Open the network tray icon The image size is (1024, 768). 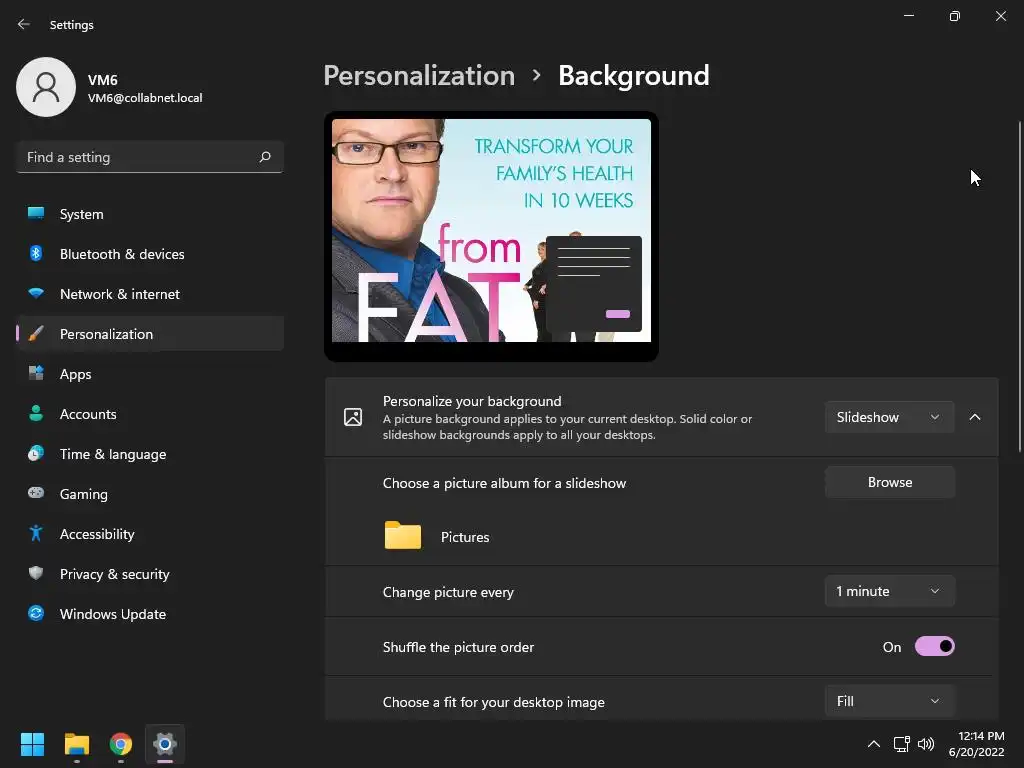[x=901, y=744]
